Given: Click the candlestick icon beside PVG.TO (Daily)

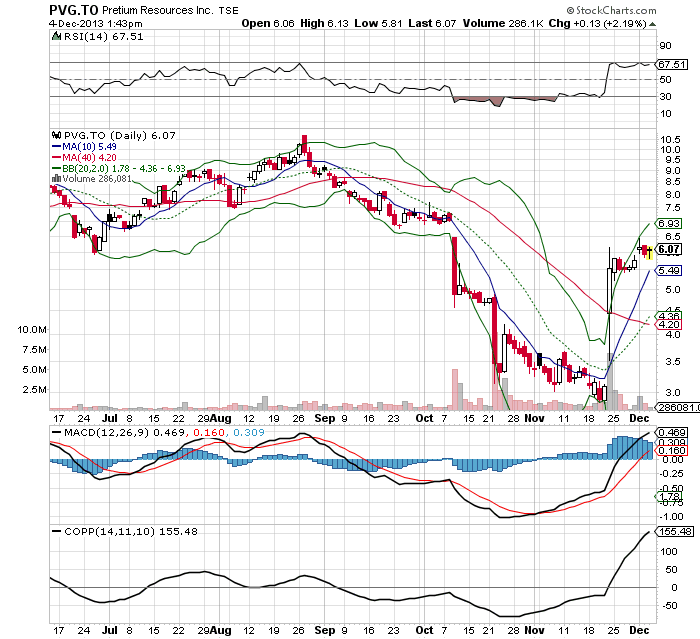Looking at the screenshot, I should pyautogui.click(x=56, y=135).
